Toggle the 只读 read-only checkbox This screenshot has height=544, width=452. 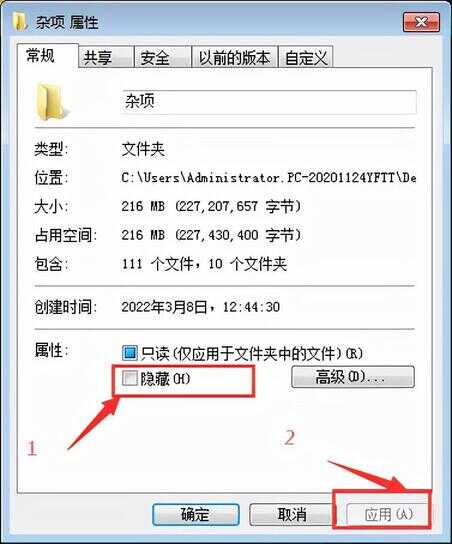[x=129, y=353]
